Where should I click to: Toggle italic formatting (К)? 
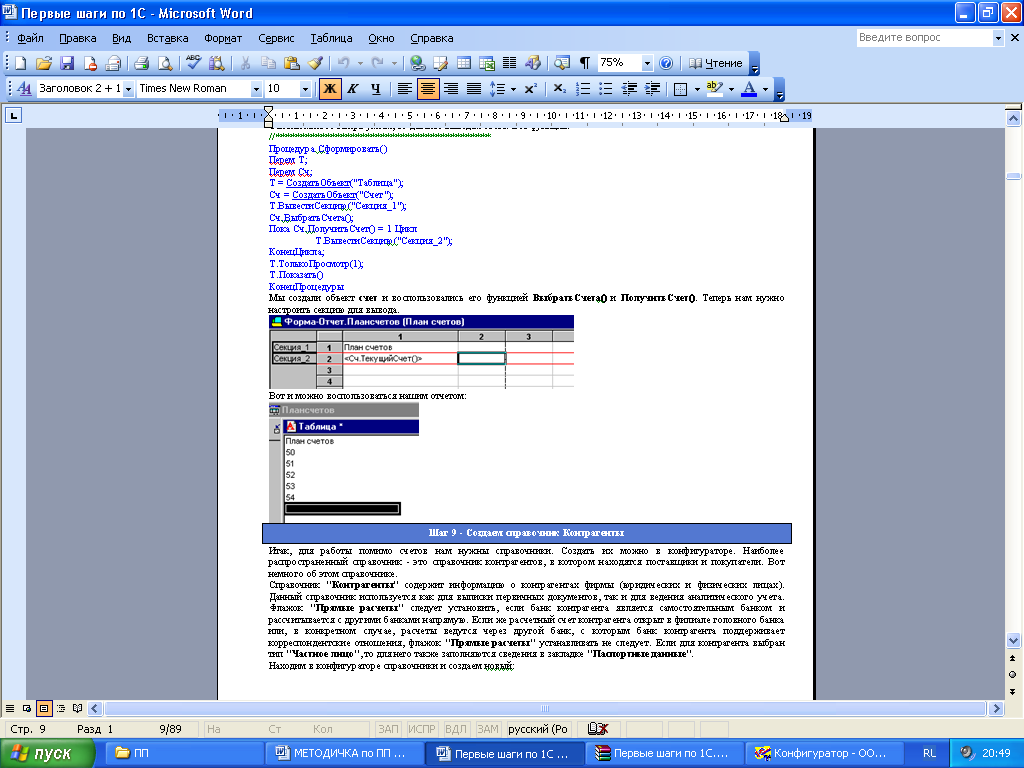[x=353, y=89]
